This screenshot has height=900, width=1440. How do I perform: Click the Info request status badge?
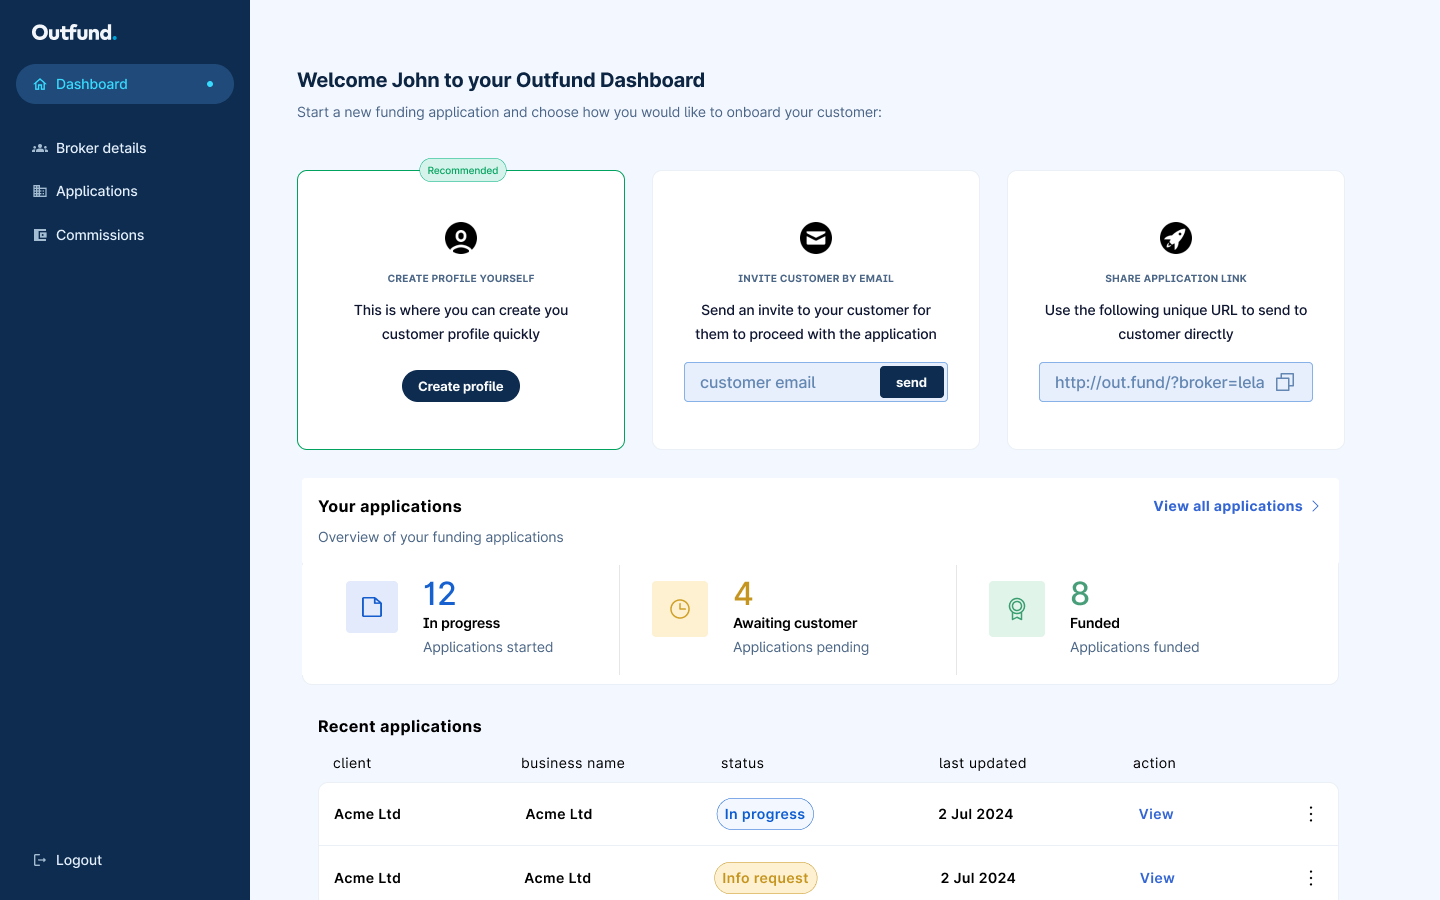[x=765, y=878]
